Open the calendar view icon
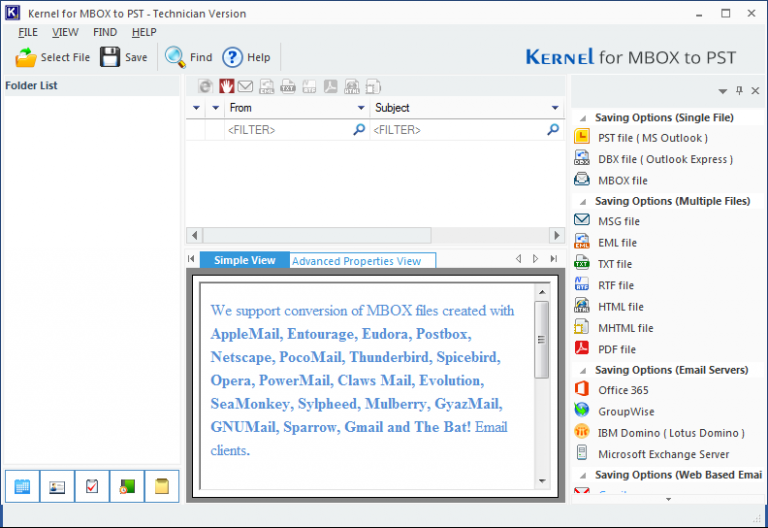 tap(22, 487)
